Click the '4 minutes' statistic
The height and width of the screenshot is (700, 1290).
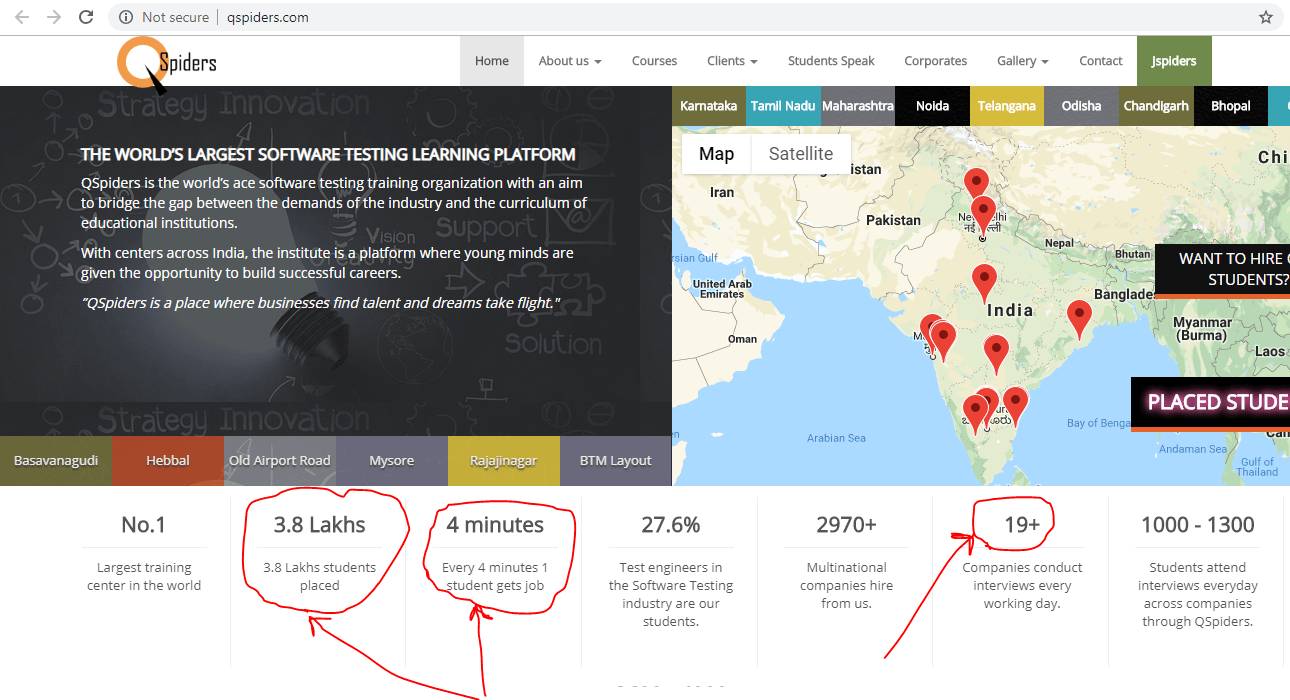click(x=495, y=524)
